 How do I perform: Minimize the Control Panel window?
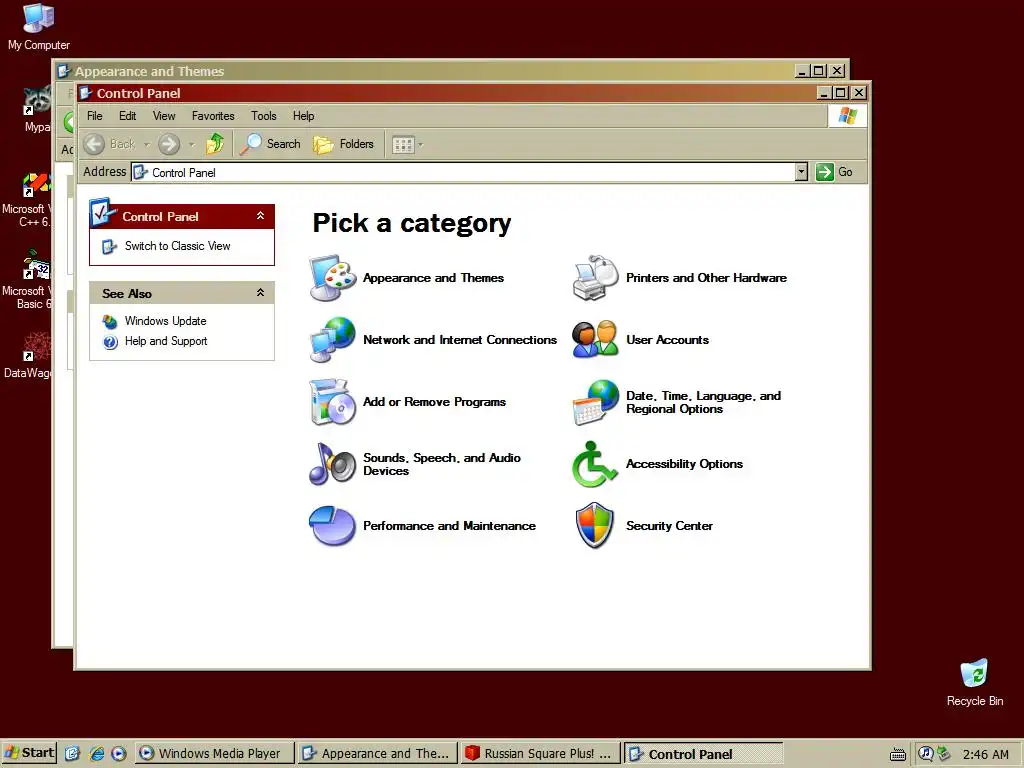[x=824, y=93]
